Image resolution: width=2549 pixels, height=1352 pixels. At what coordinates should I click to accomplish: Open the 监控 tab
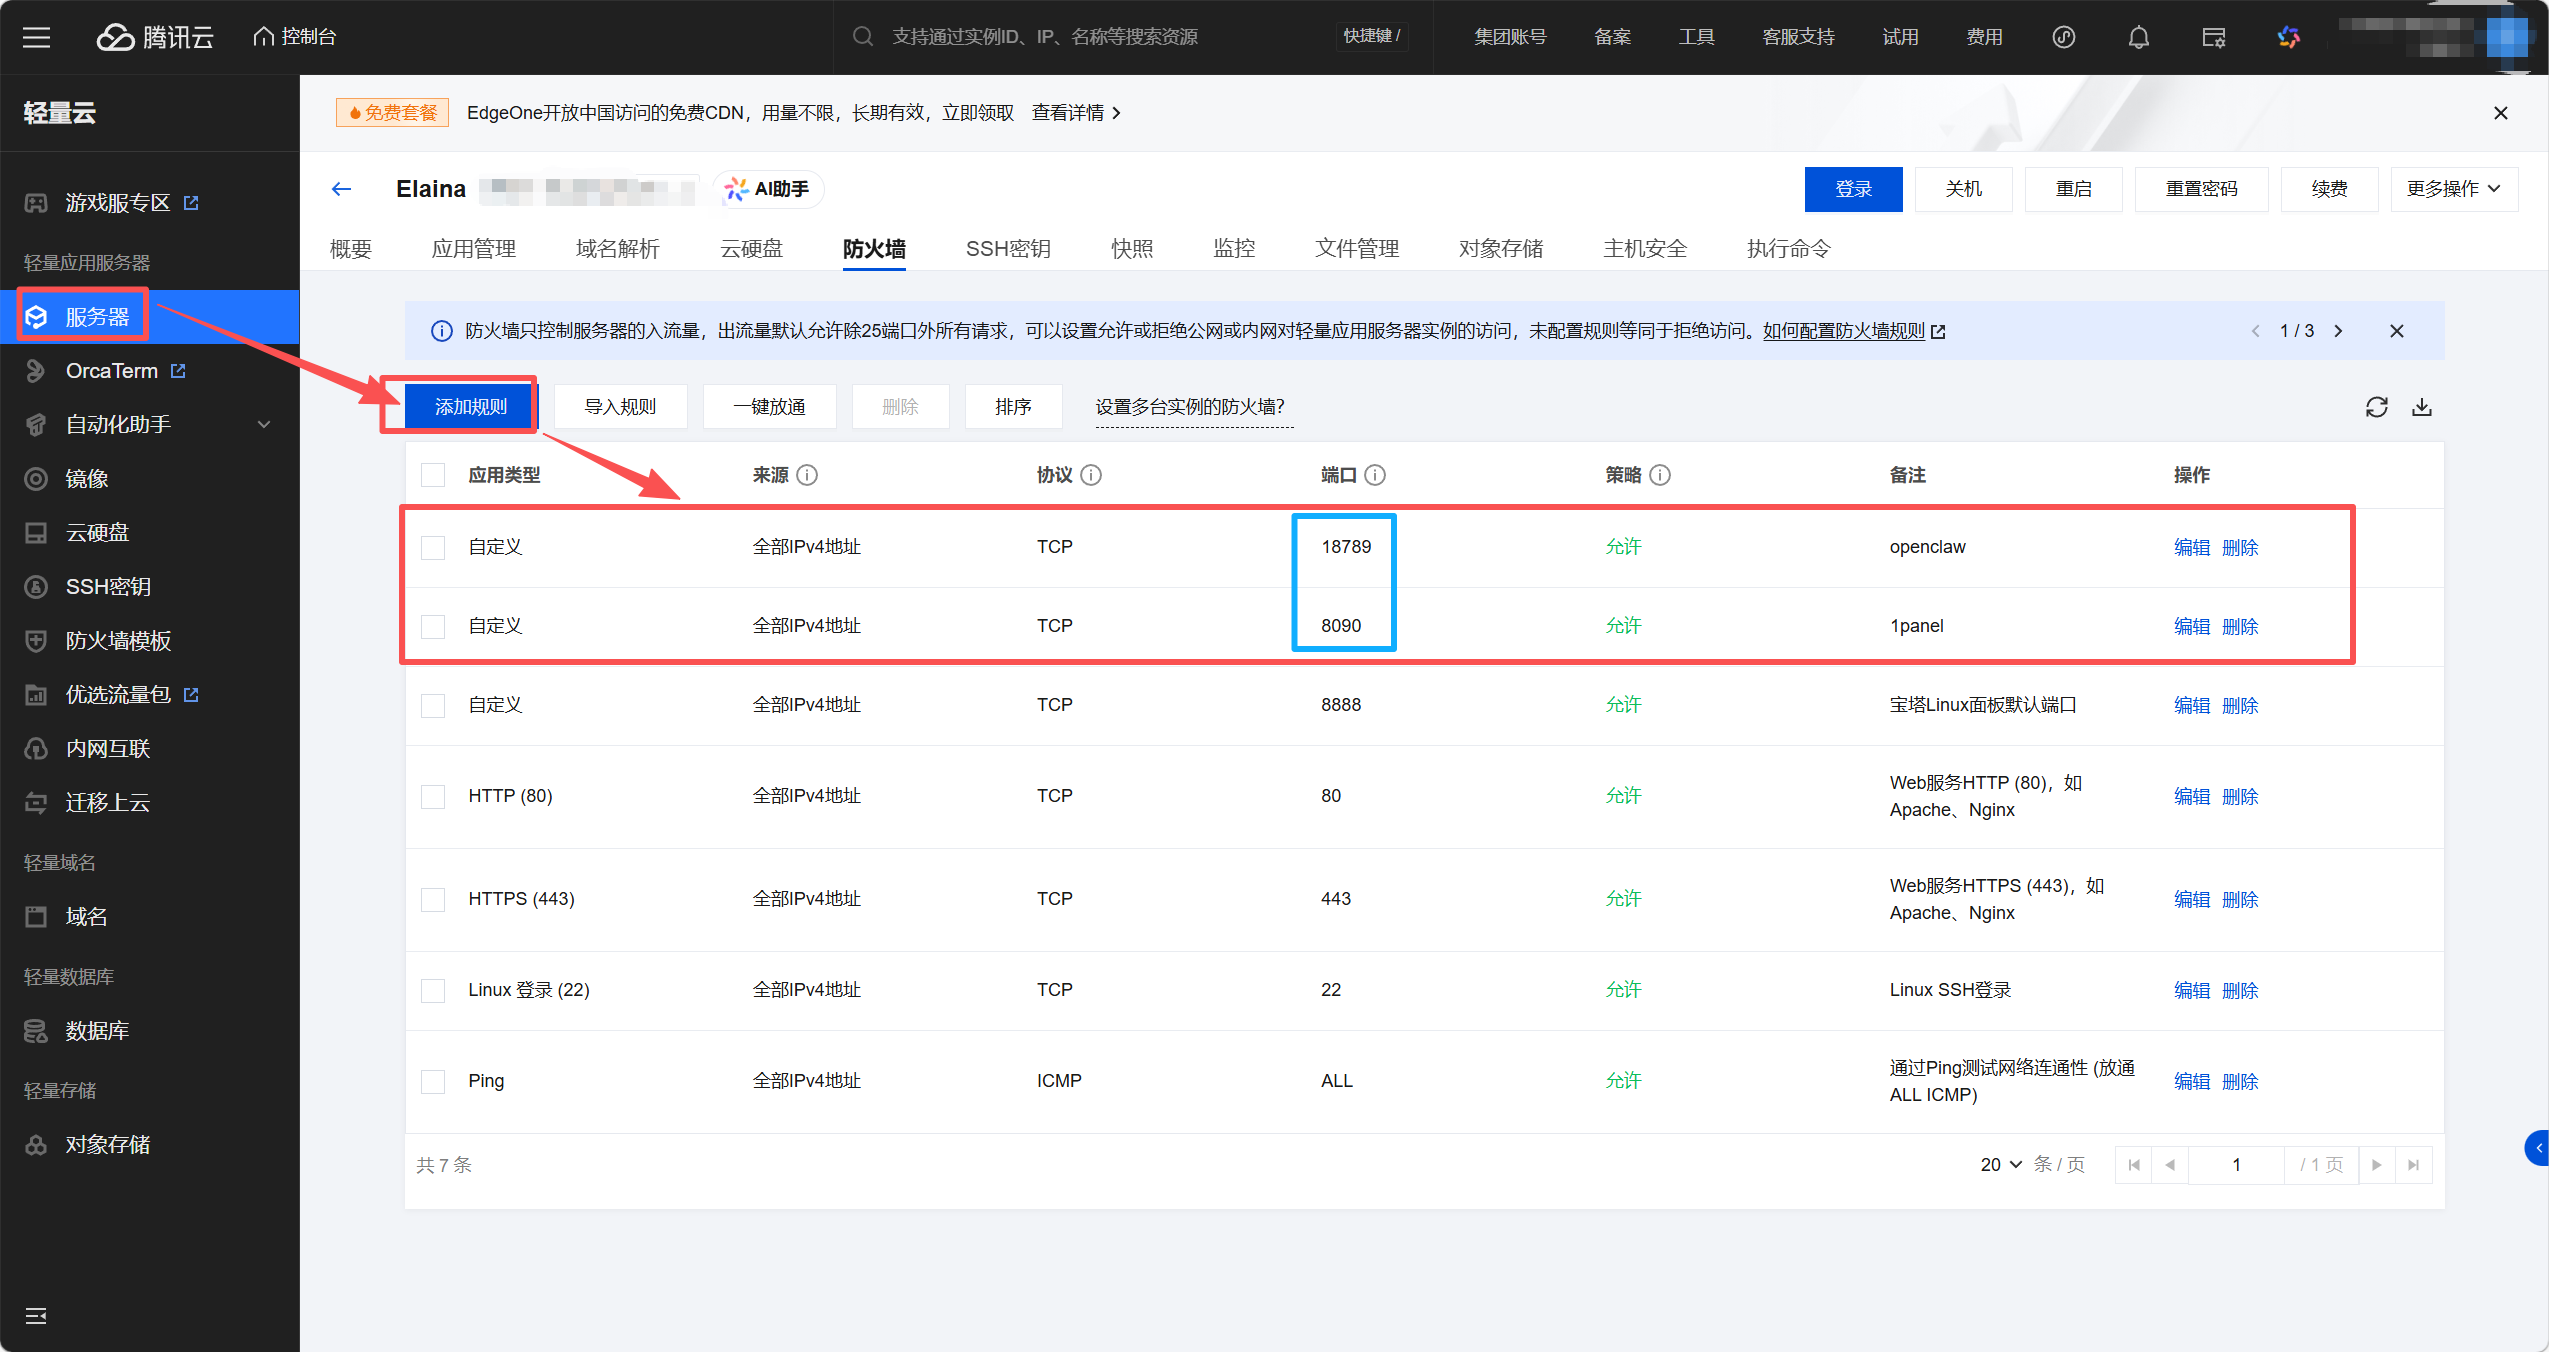(x=1233, y=248)
